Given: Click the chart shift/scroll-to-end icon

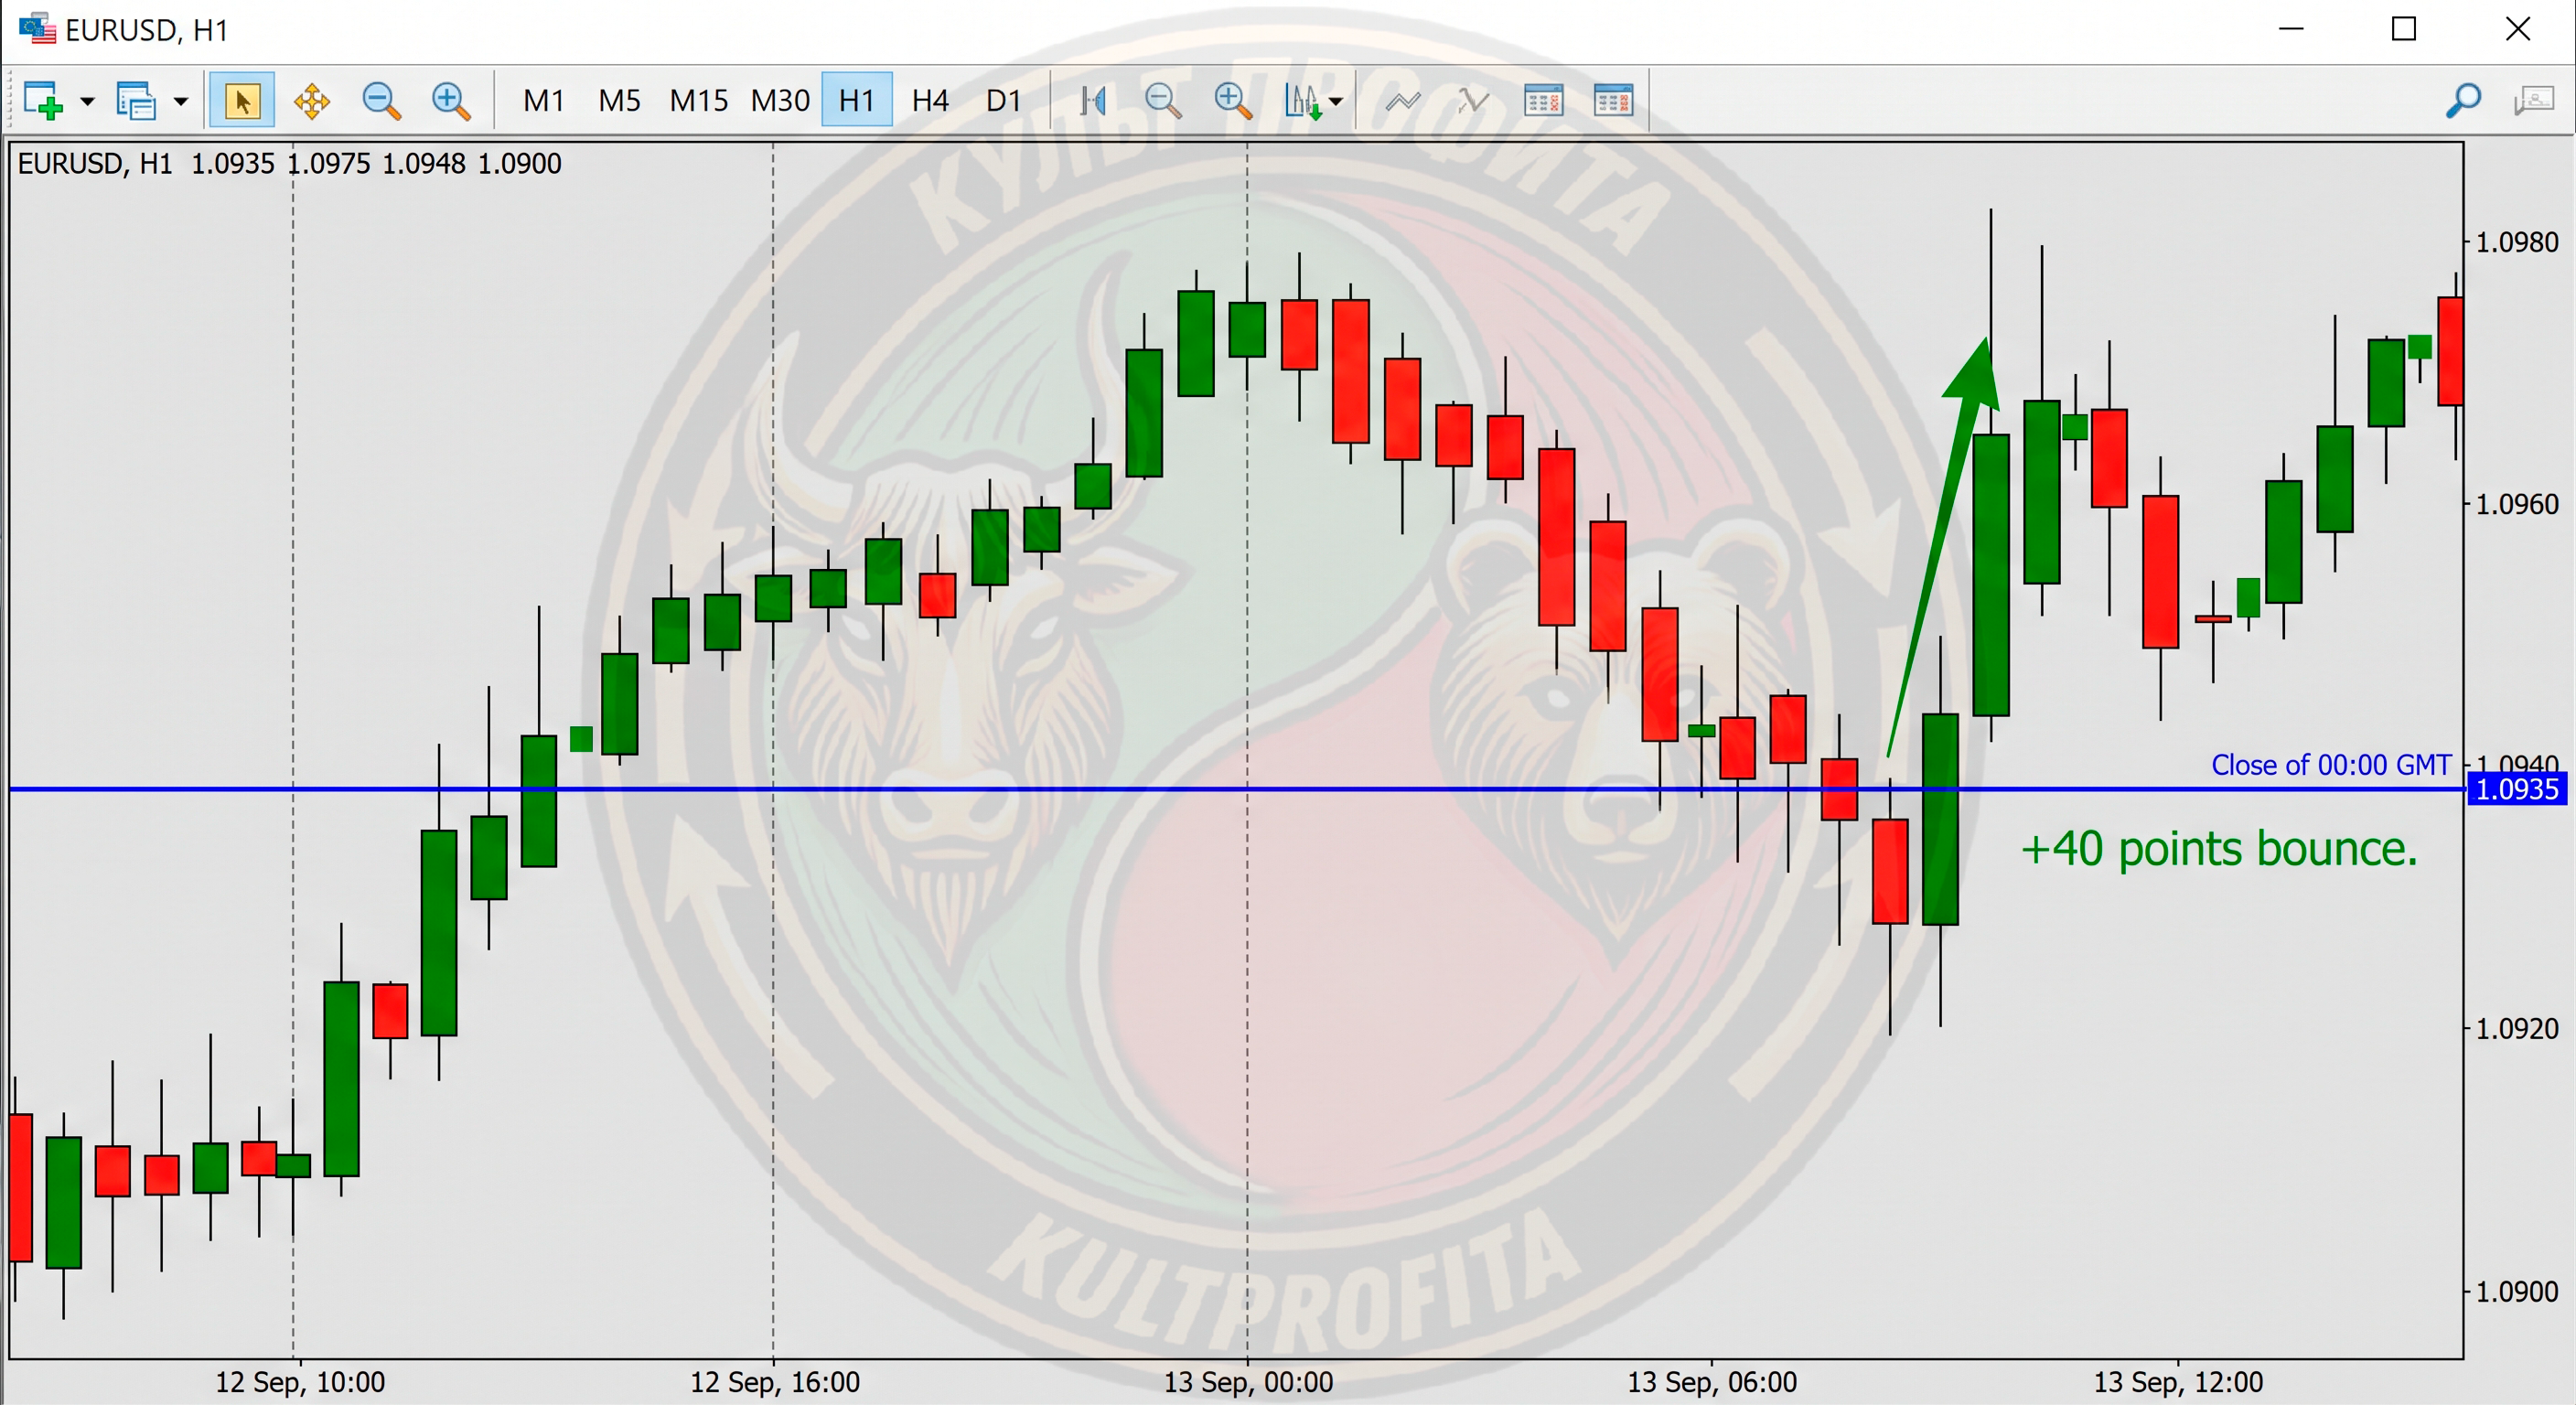Looking at the screenshot, I should click(x=1093, y=101).
